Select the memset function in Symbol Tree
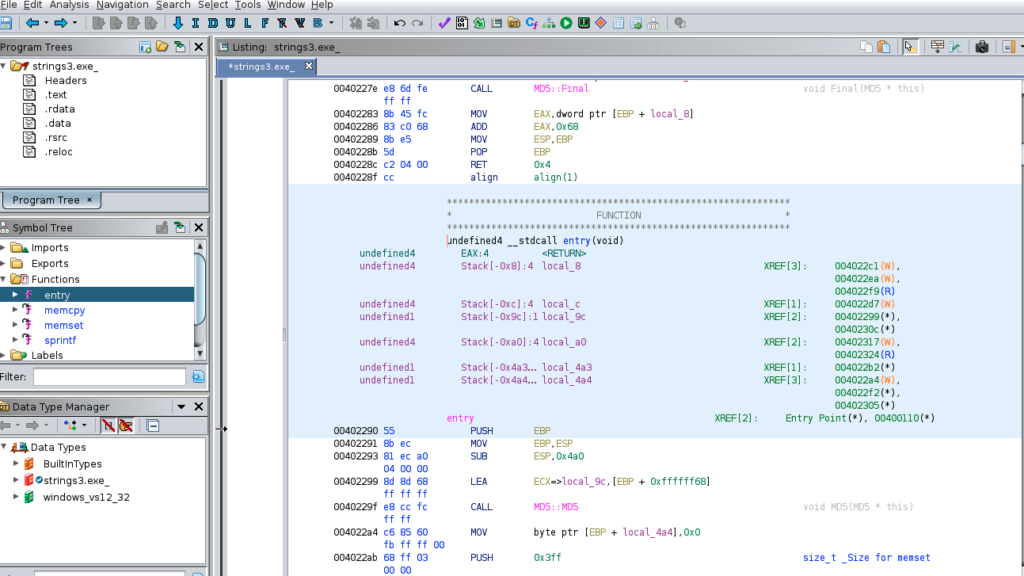 tap(63, 325)
